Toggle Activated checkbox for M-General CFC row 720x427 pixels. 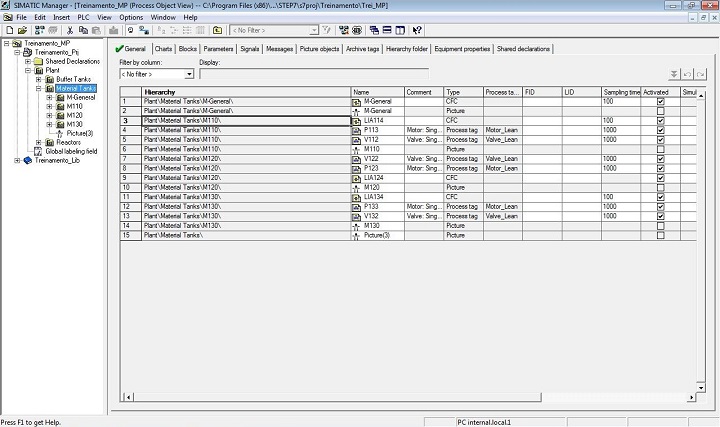coord(660,101)
